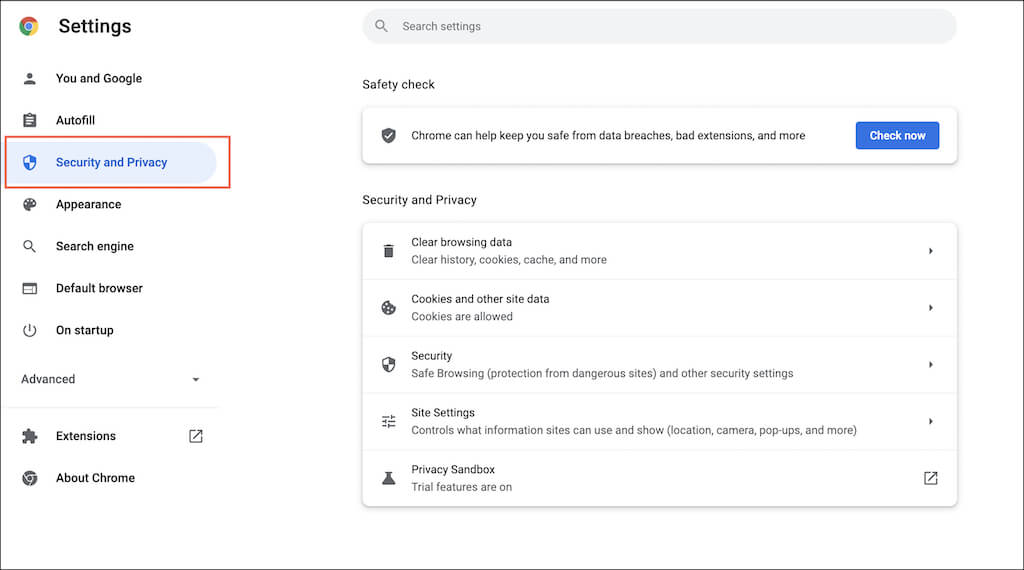
Task: Click the sliders icon for Site Settings
Action: click(389, 421)
